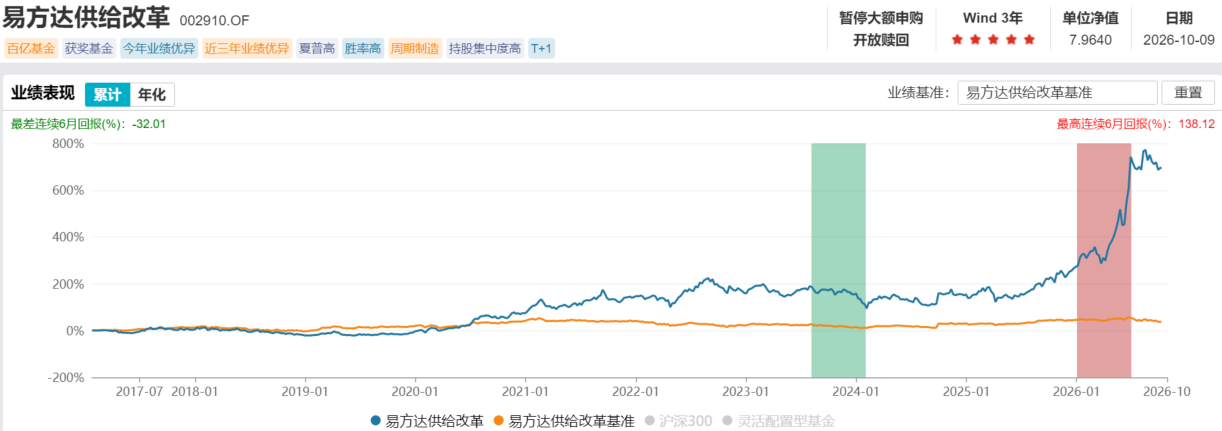Switch to the 年化 annualized view

(152, 95)
